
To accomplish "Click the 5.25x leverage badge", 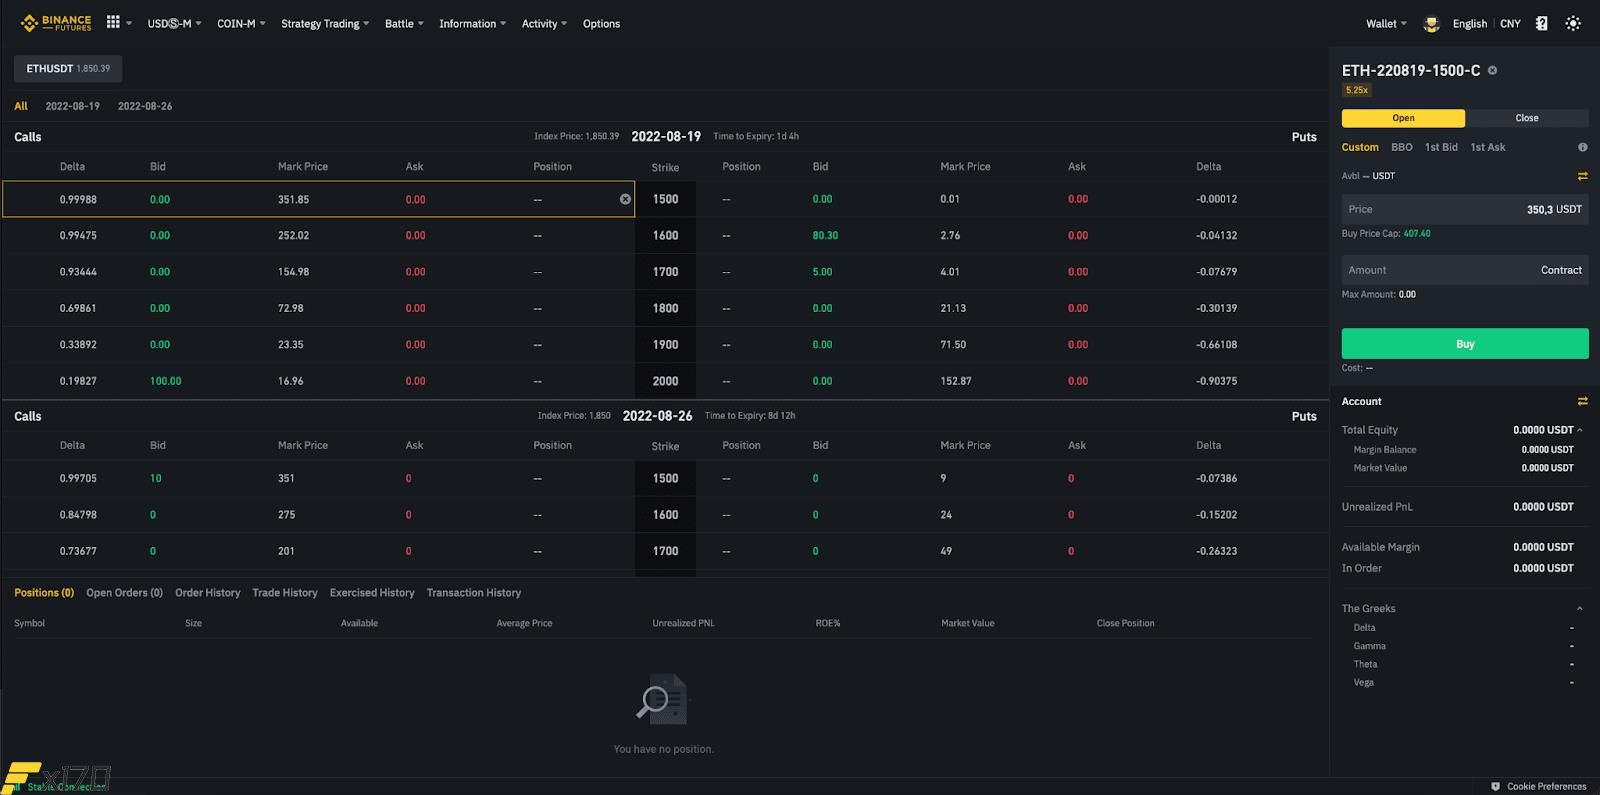I will [x=1356, y=90].
